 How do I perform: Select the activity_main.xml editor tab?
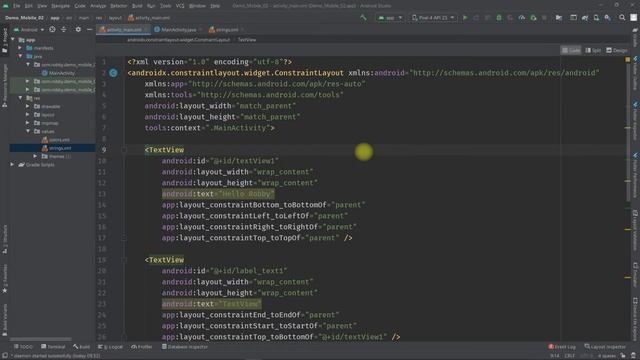click(124, 30)
